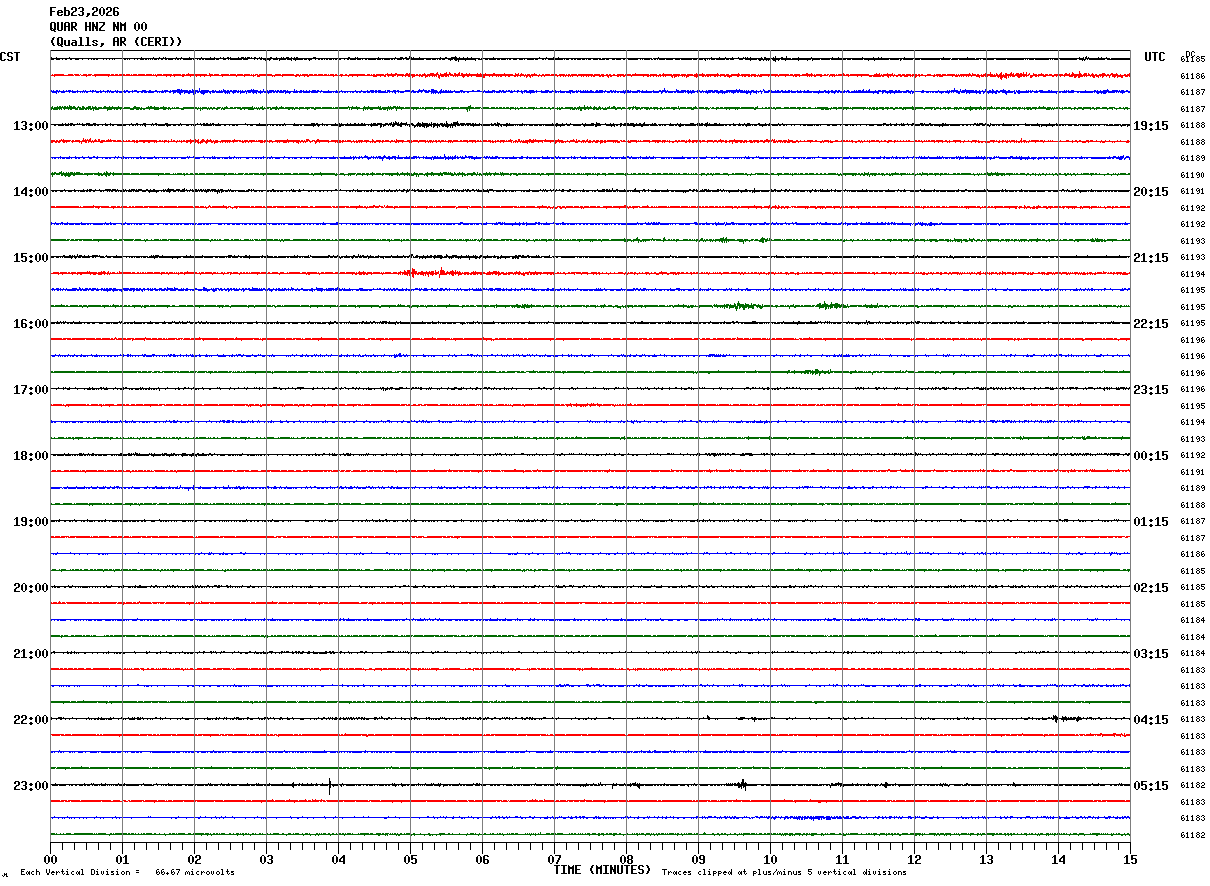Click the 01:15 UTC time label
Viewport: 1210px width, 886px height.
click(x=1151, y=522)
